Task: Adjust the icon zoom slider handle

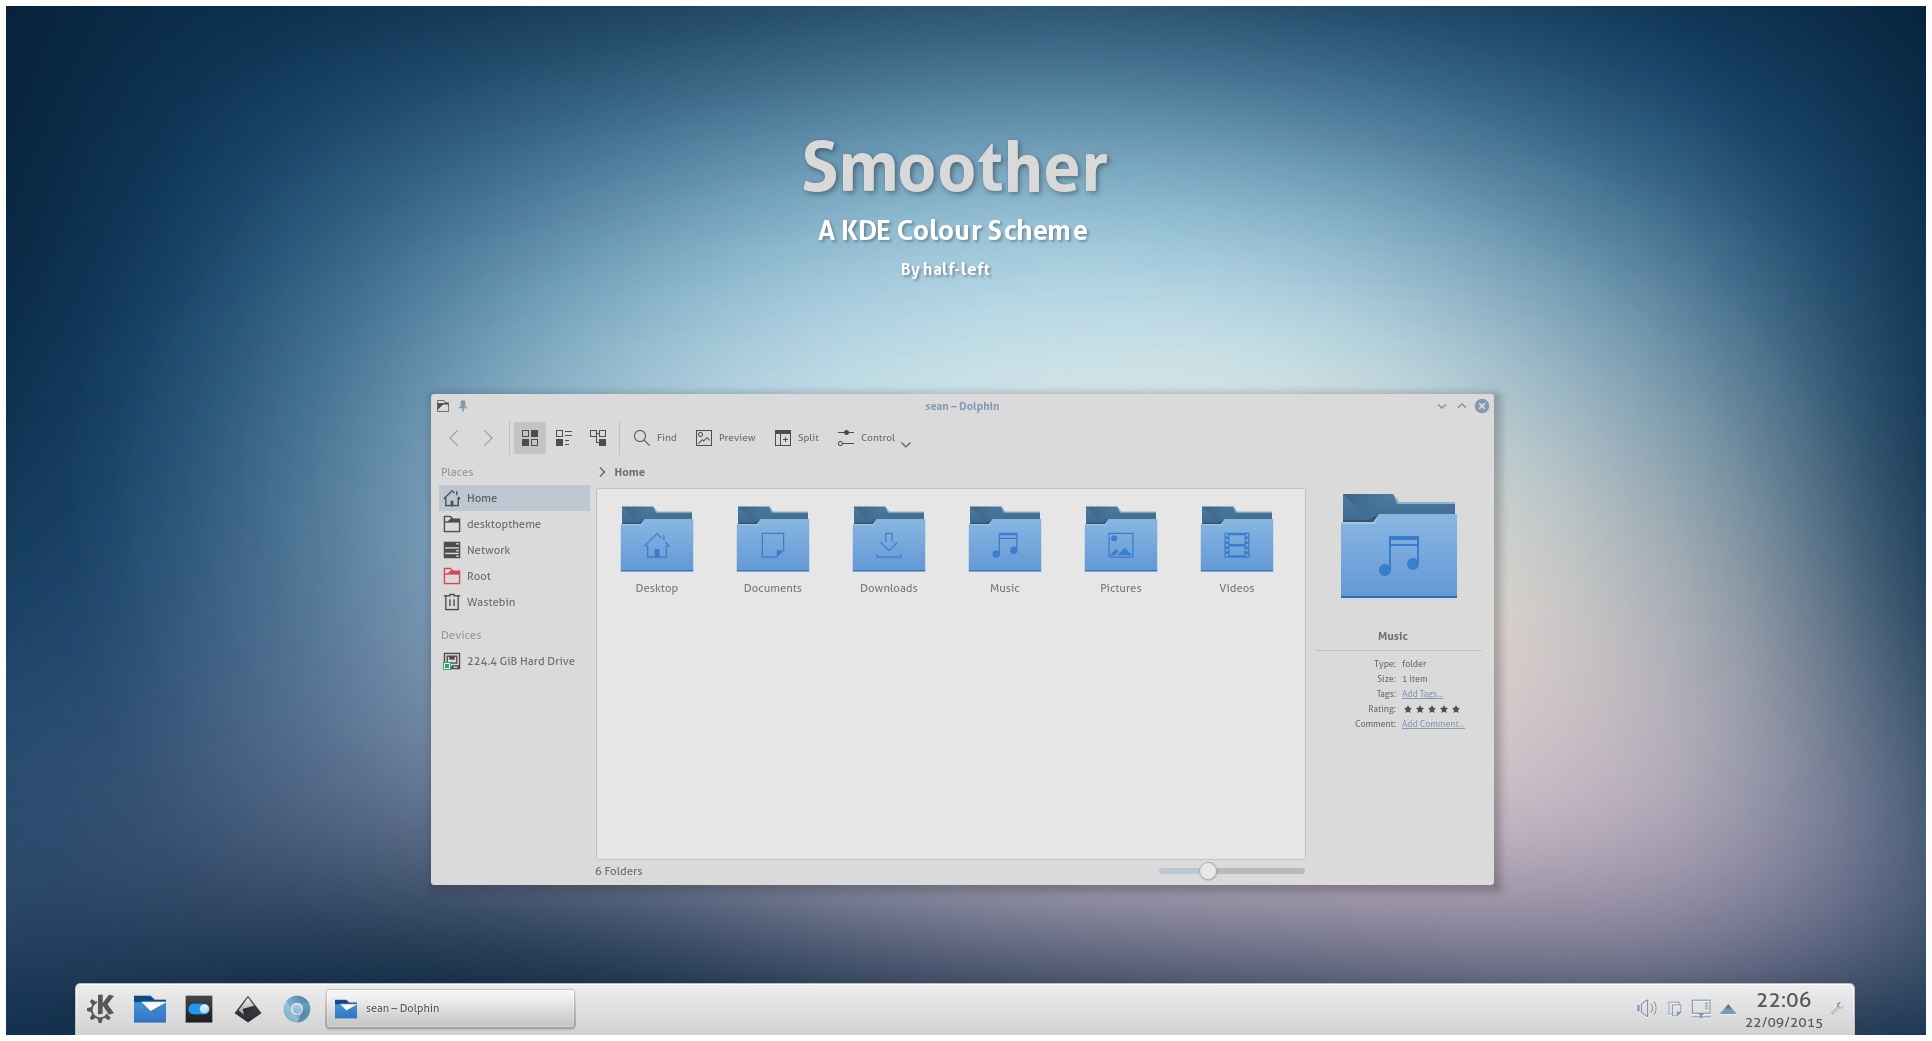Action: pos(1208,871)
